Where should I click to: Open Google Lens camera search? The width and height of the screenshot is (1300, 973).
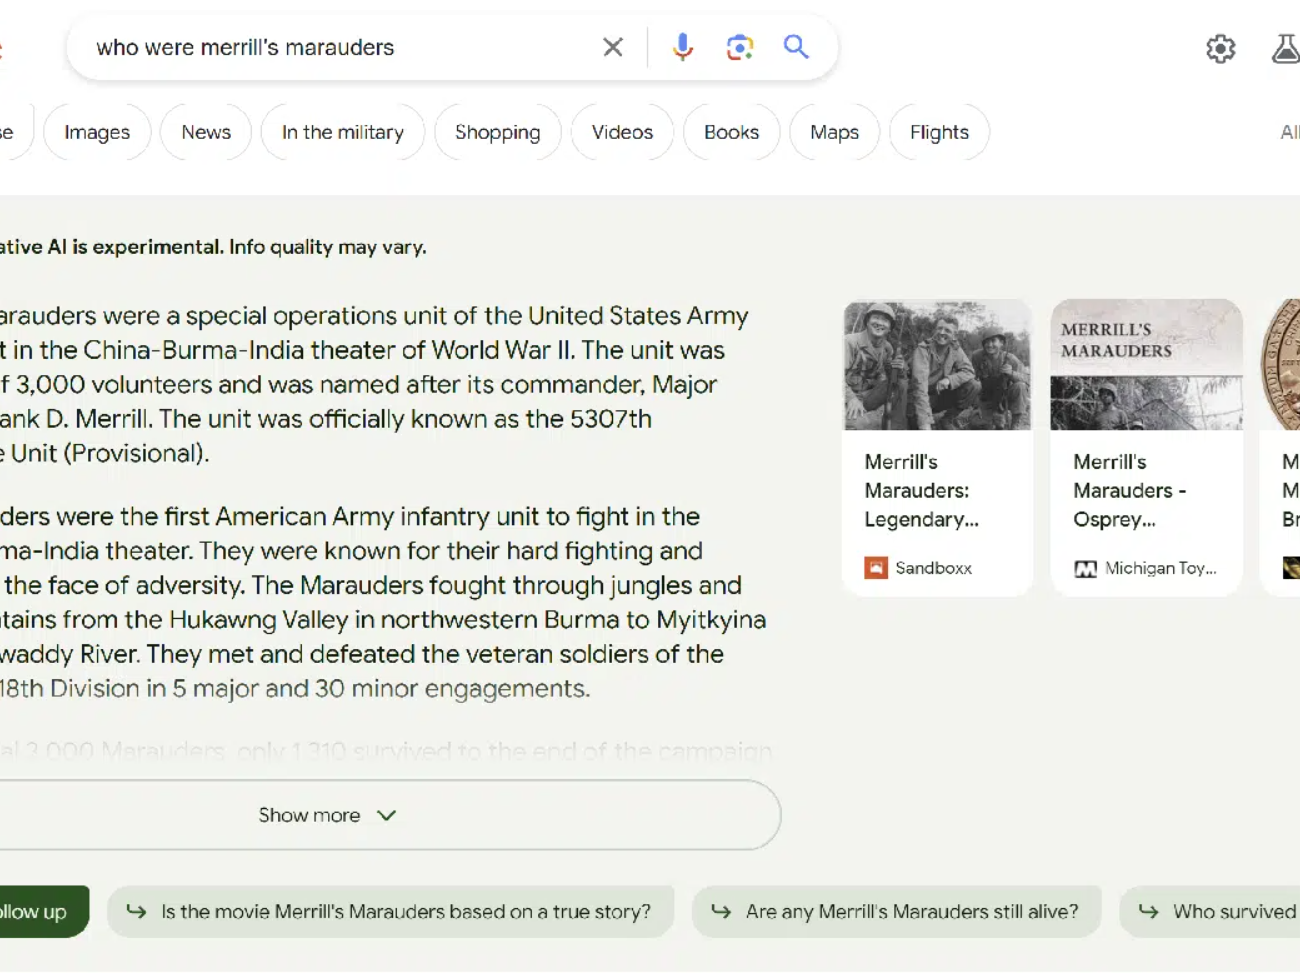tap(739, 47)
